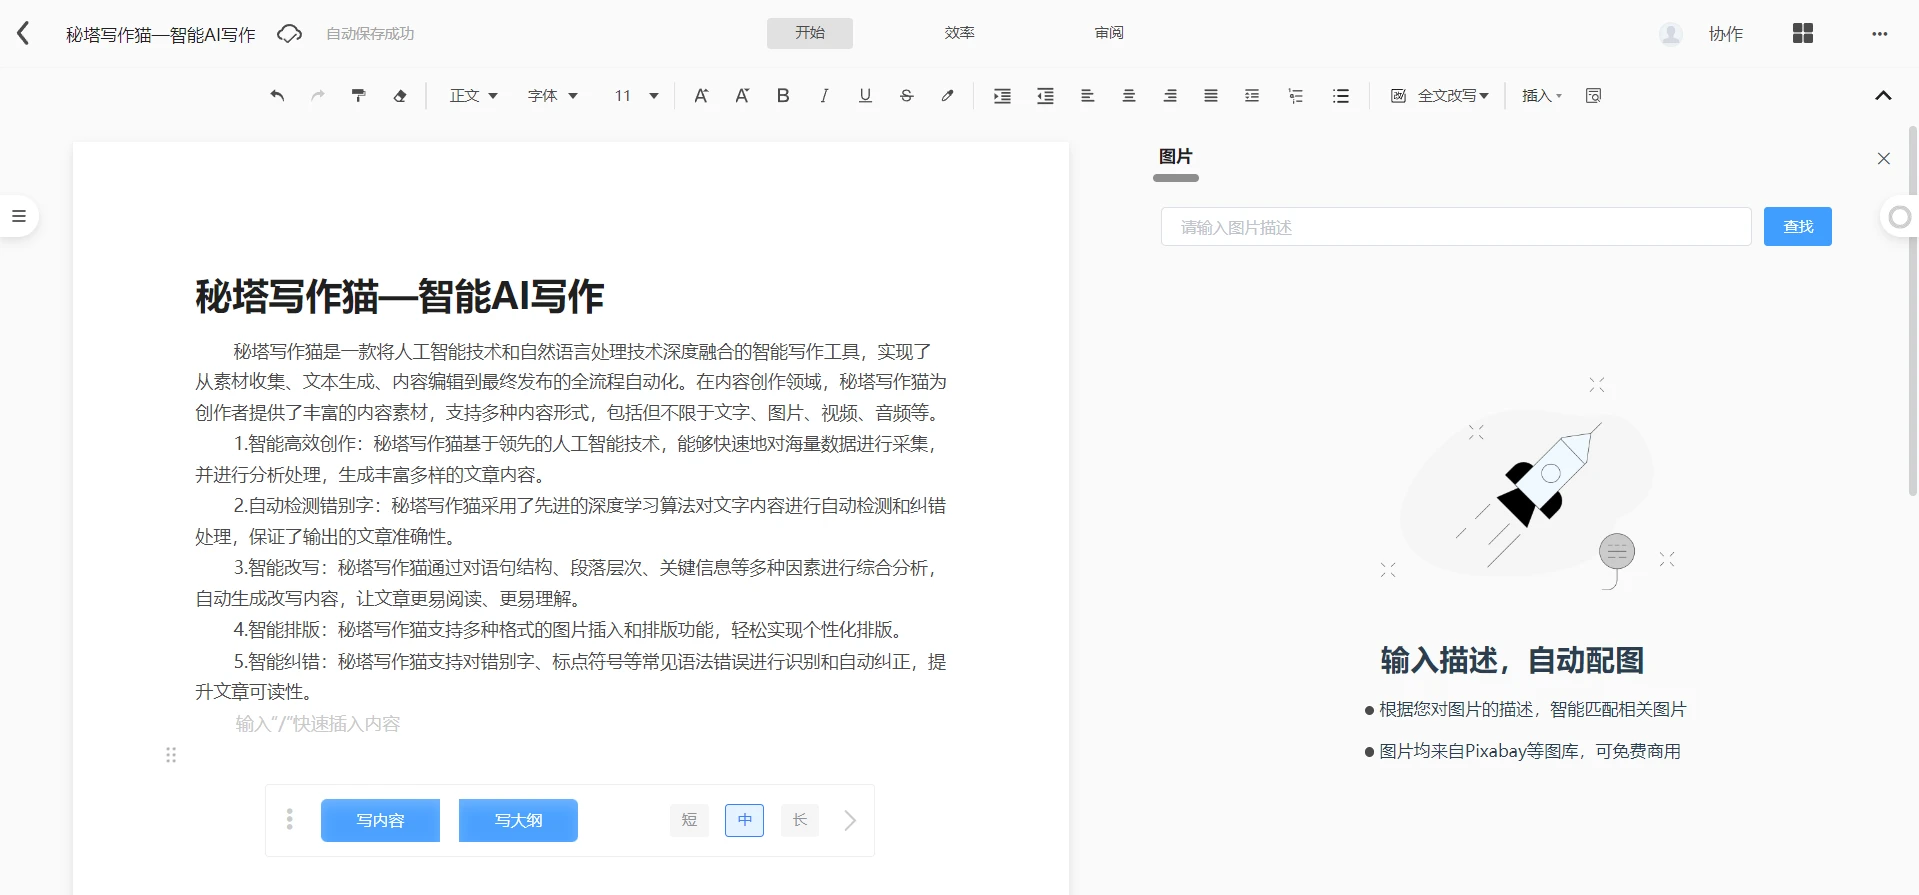The width and height of the screenshot is (1919, 895).
Task: Open the more options ellipsis menu
Action: [1880, 34]
